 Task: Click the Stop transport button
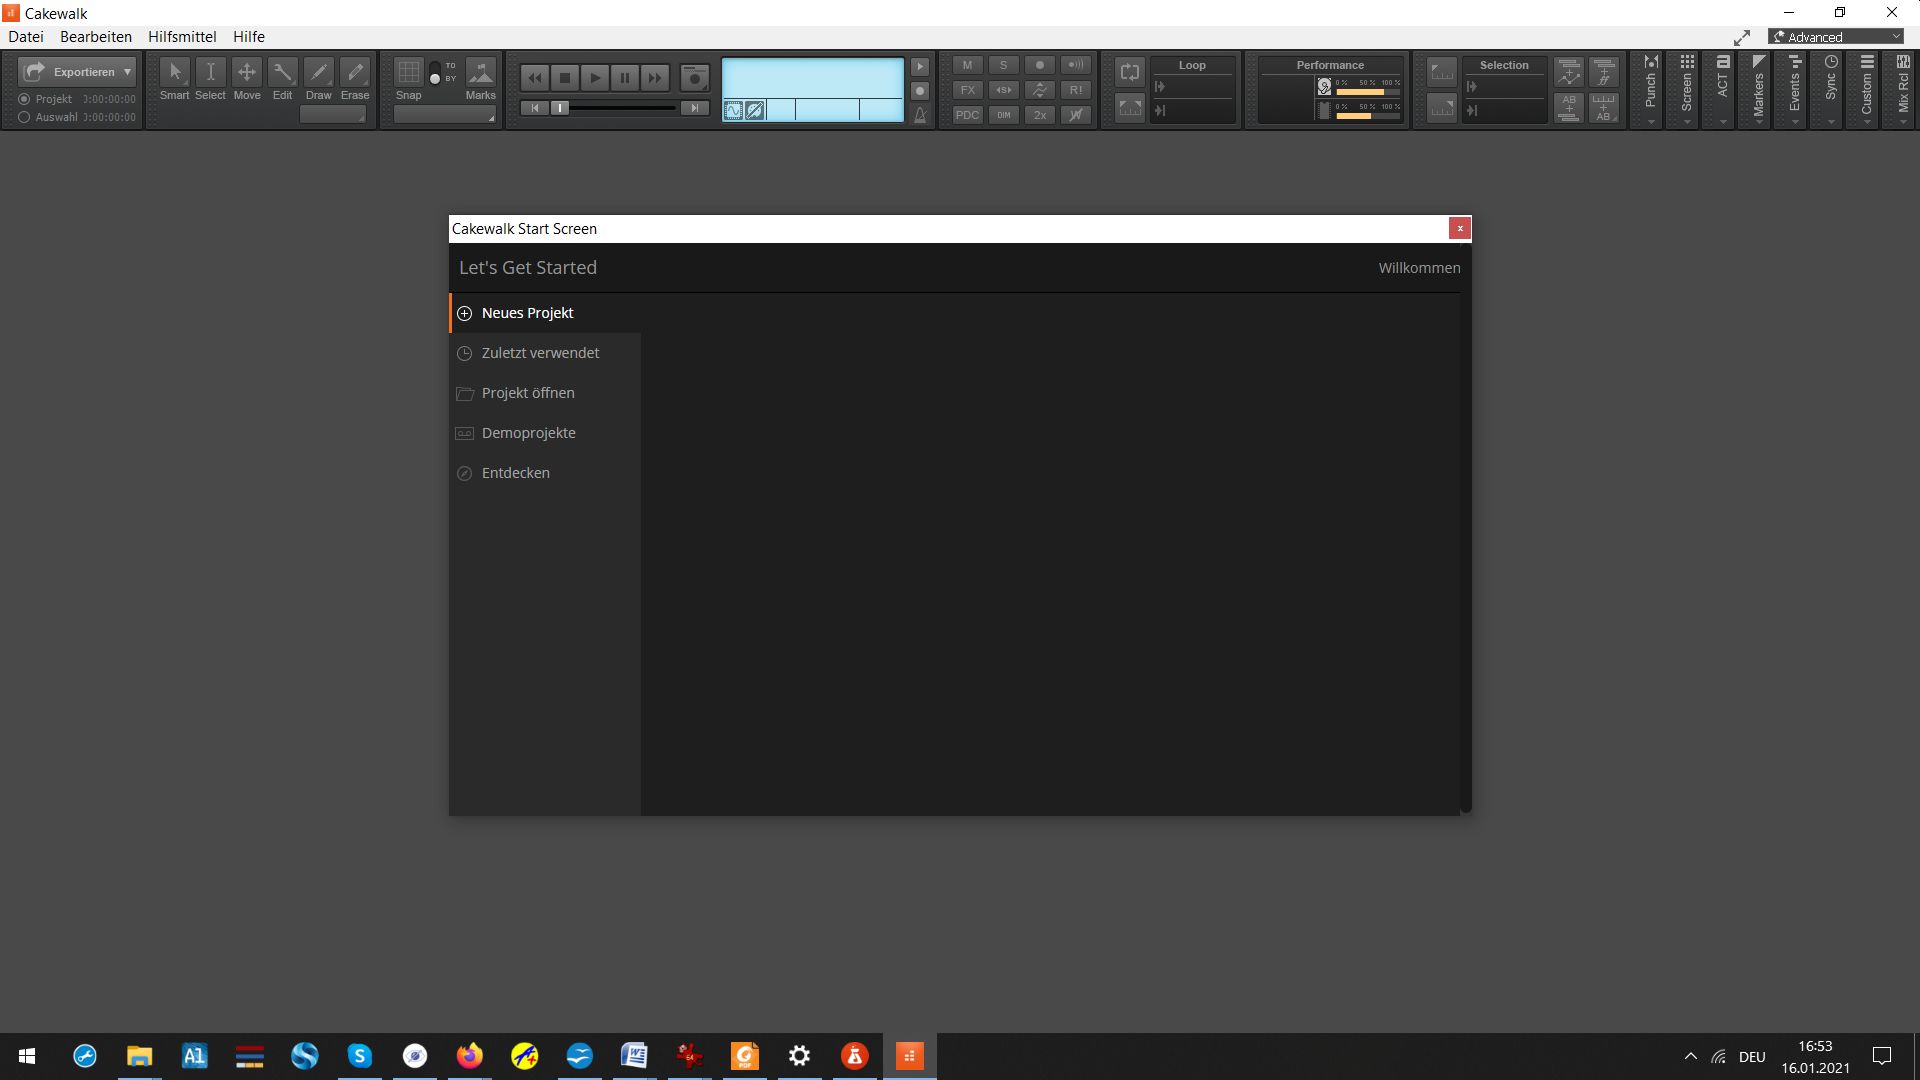[x=565, y=78]
